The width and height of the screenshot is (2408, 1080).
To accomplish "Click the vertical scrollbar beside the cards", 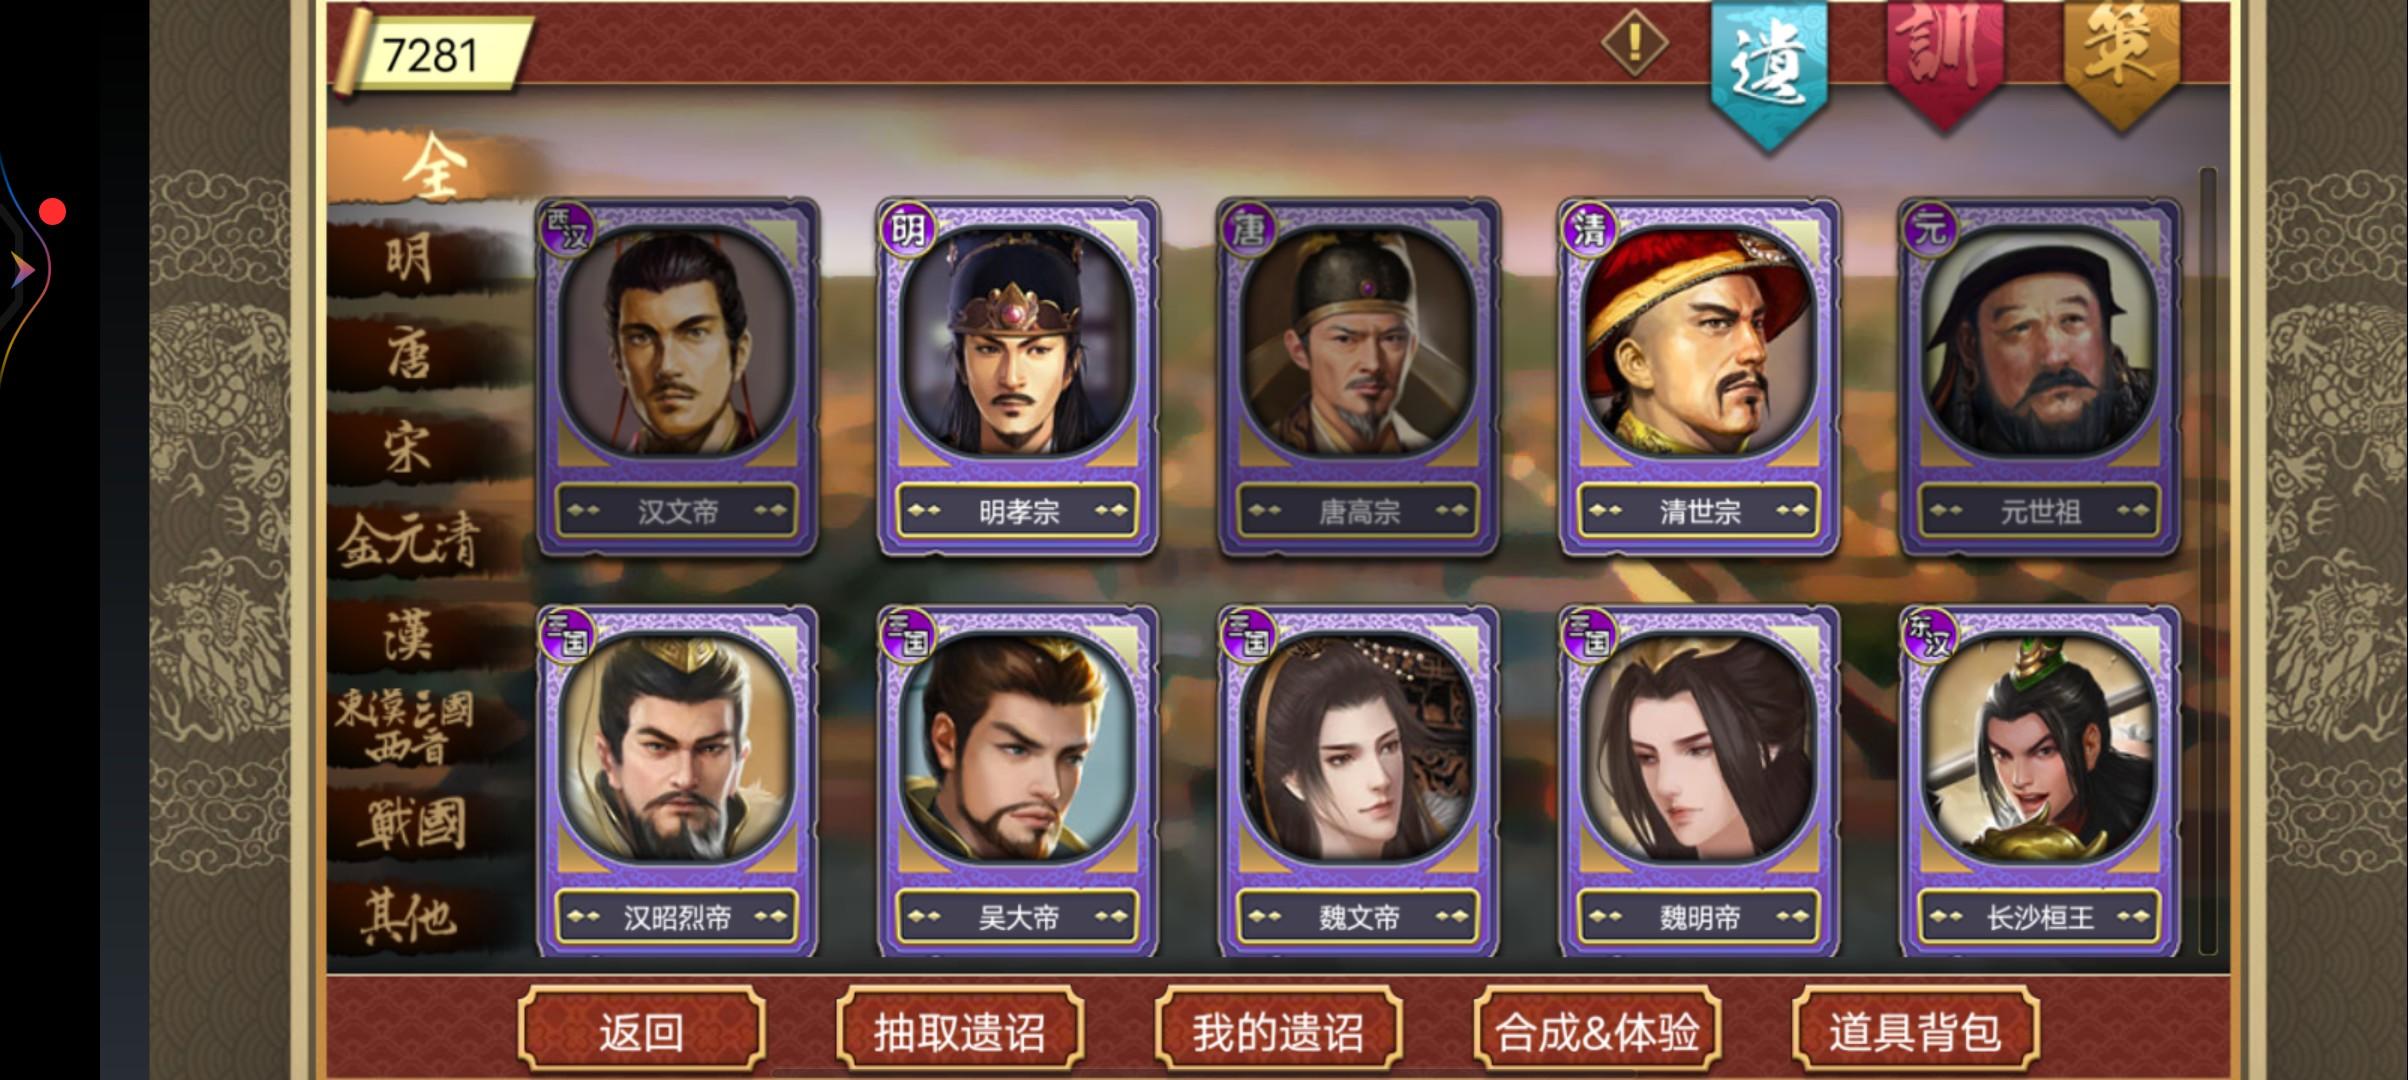I will pyautogui.click(x=2208, y=560).
